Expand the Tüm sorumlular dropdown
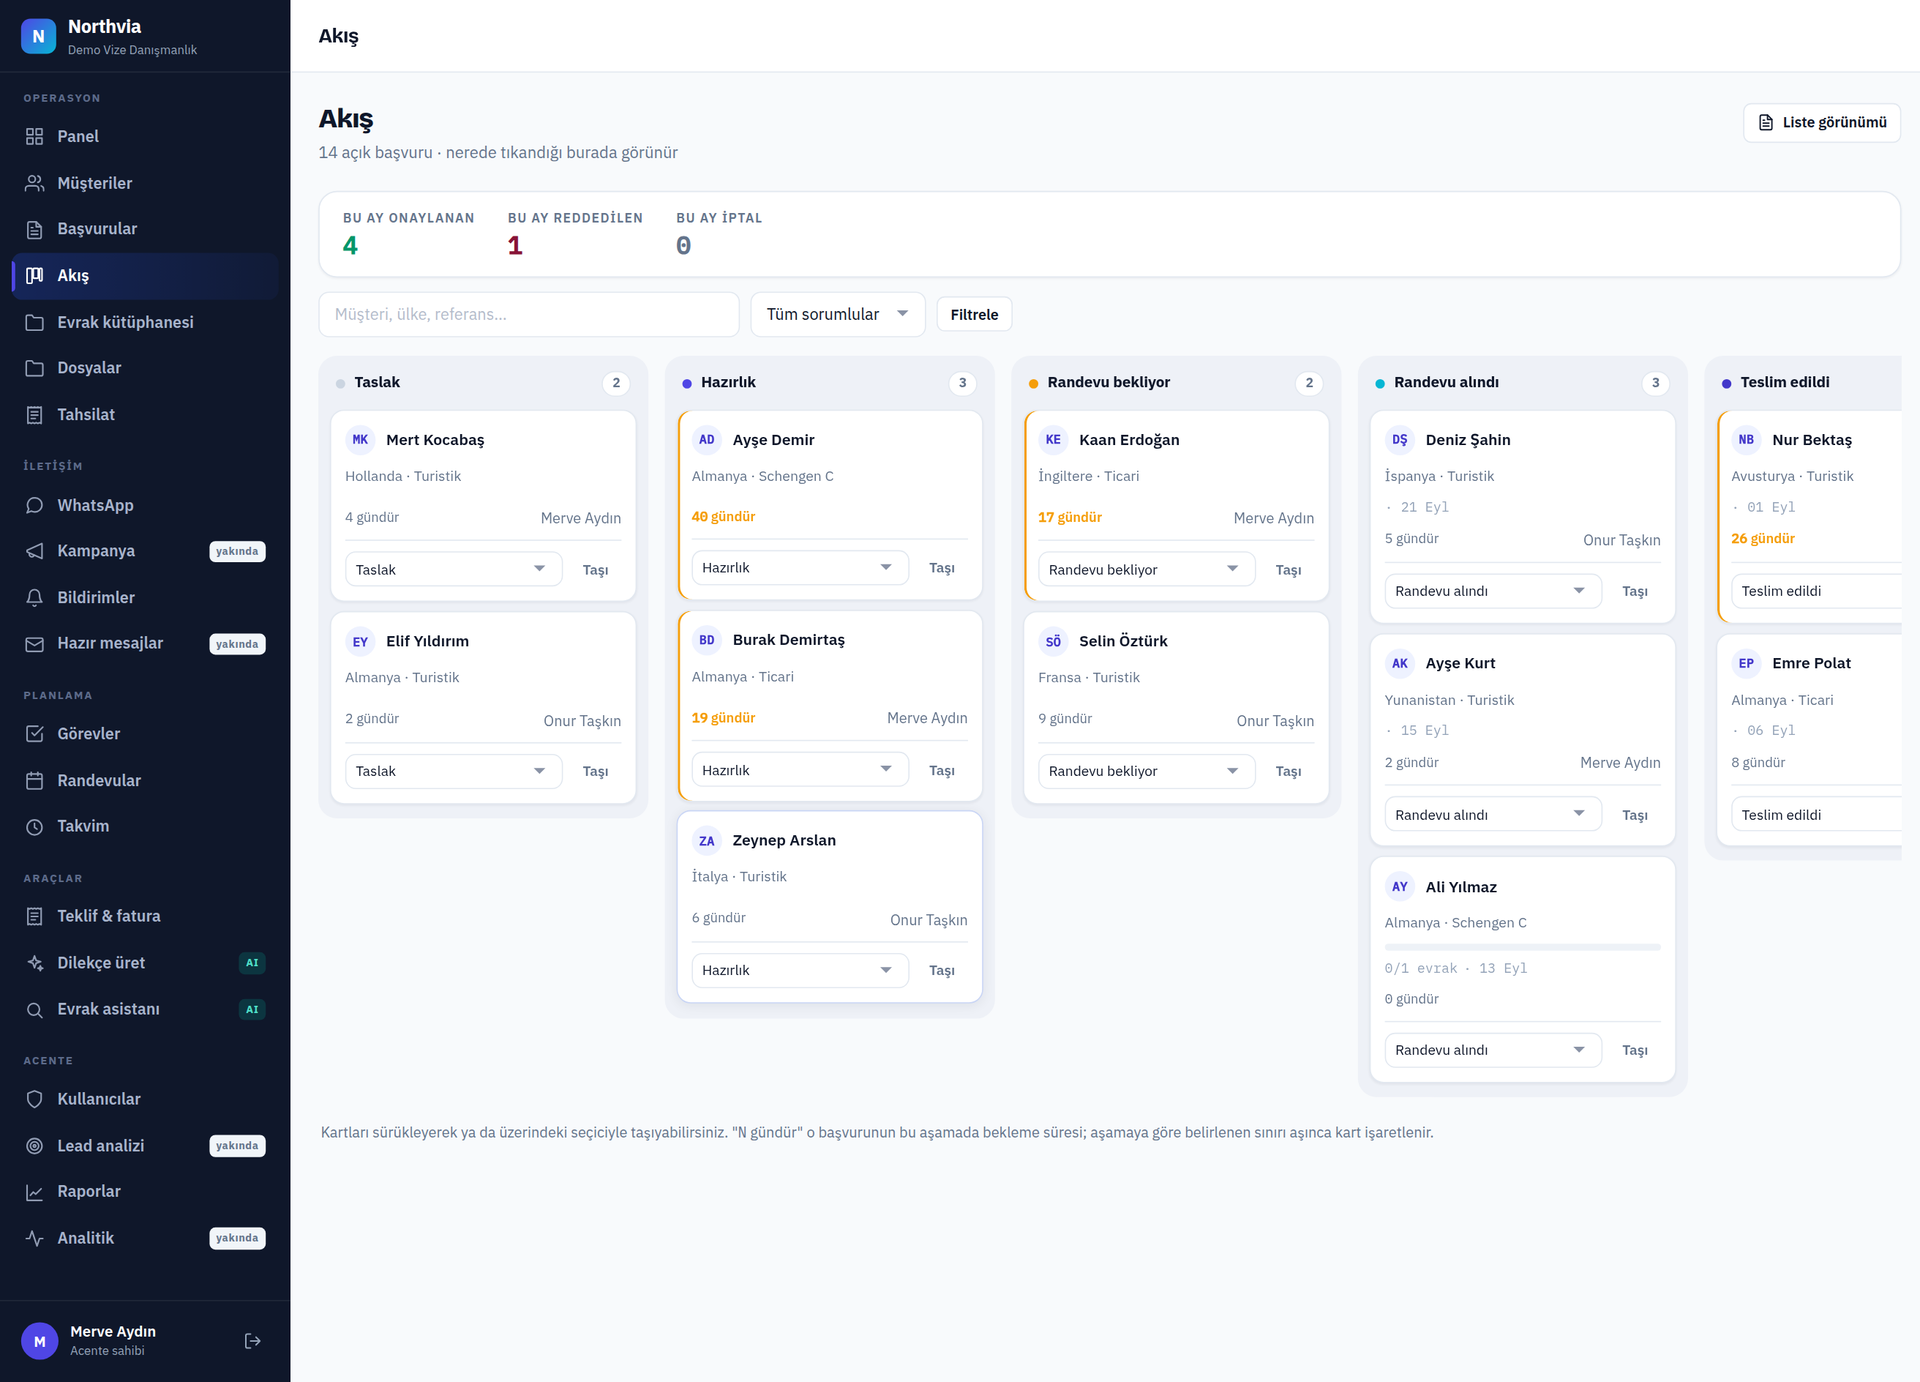 tap(838, 314)
